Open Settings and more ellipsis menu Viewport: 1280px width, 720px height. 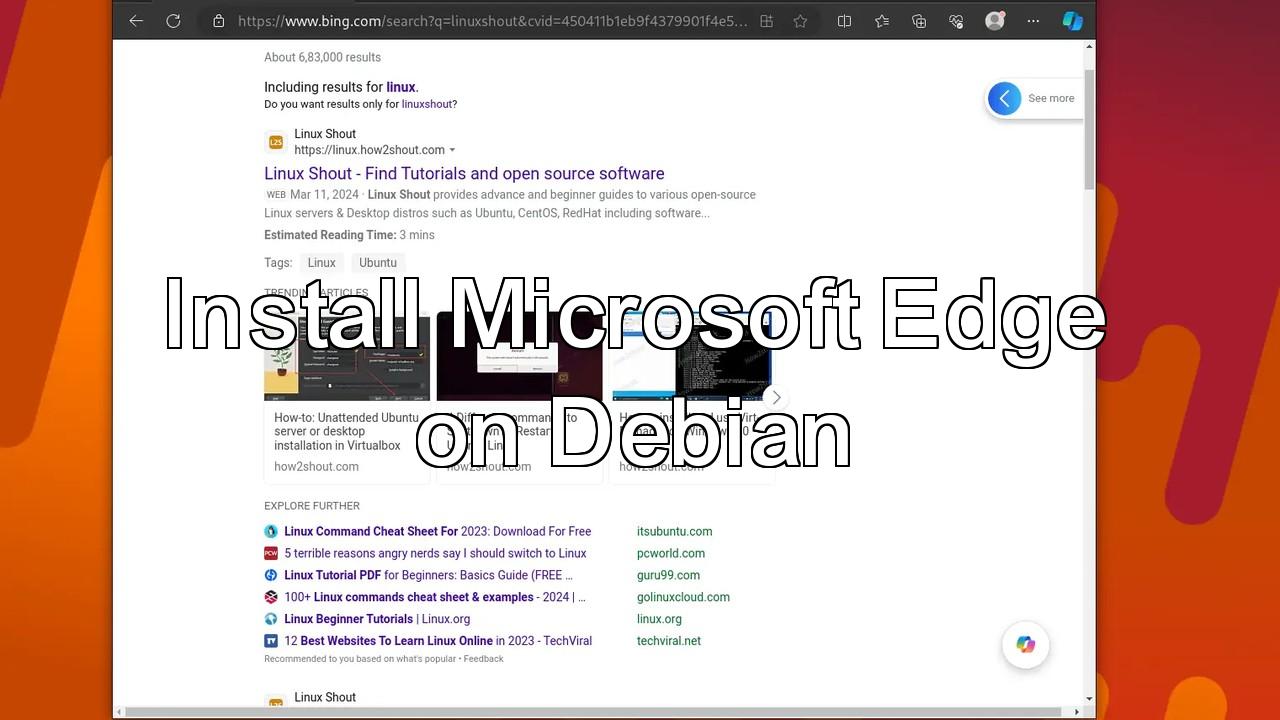[x=1033, y=21]
